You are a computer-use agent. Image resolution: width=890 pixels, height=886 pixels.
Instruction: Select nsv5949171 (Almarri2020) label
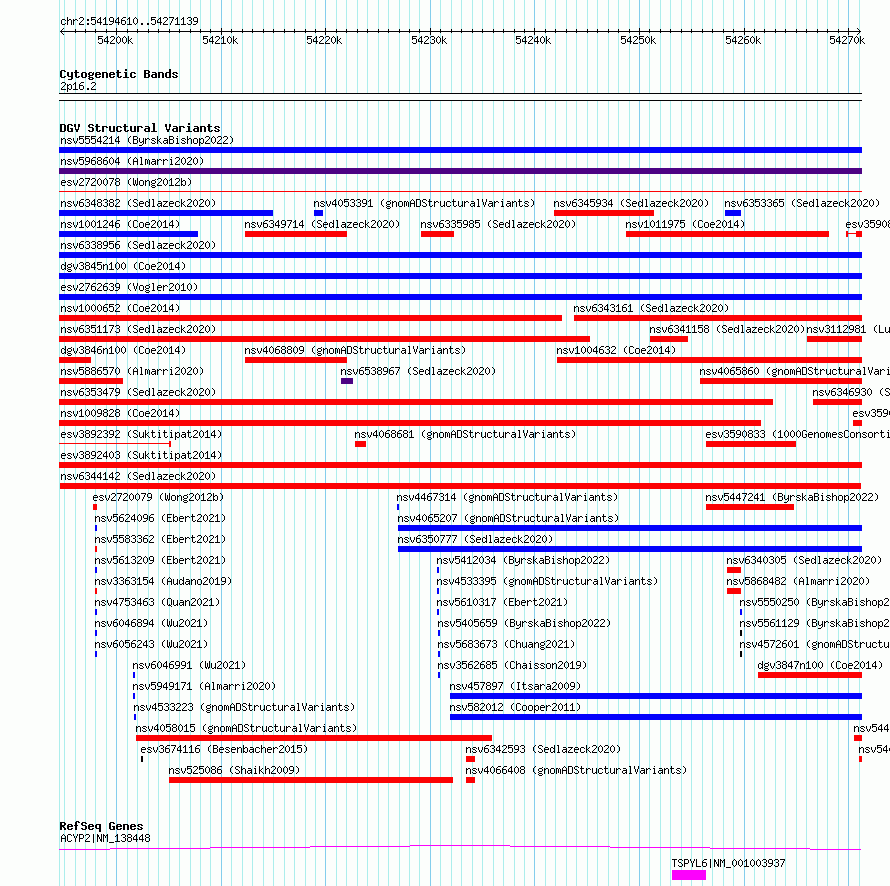pos(204,686)
